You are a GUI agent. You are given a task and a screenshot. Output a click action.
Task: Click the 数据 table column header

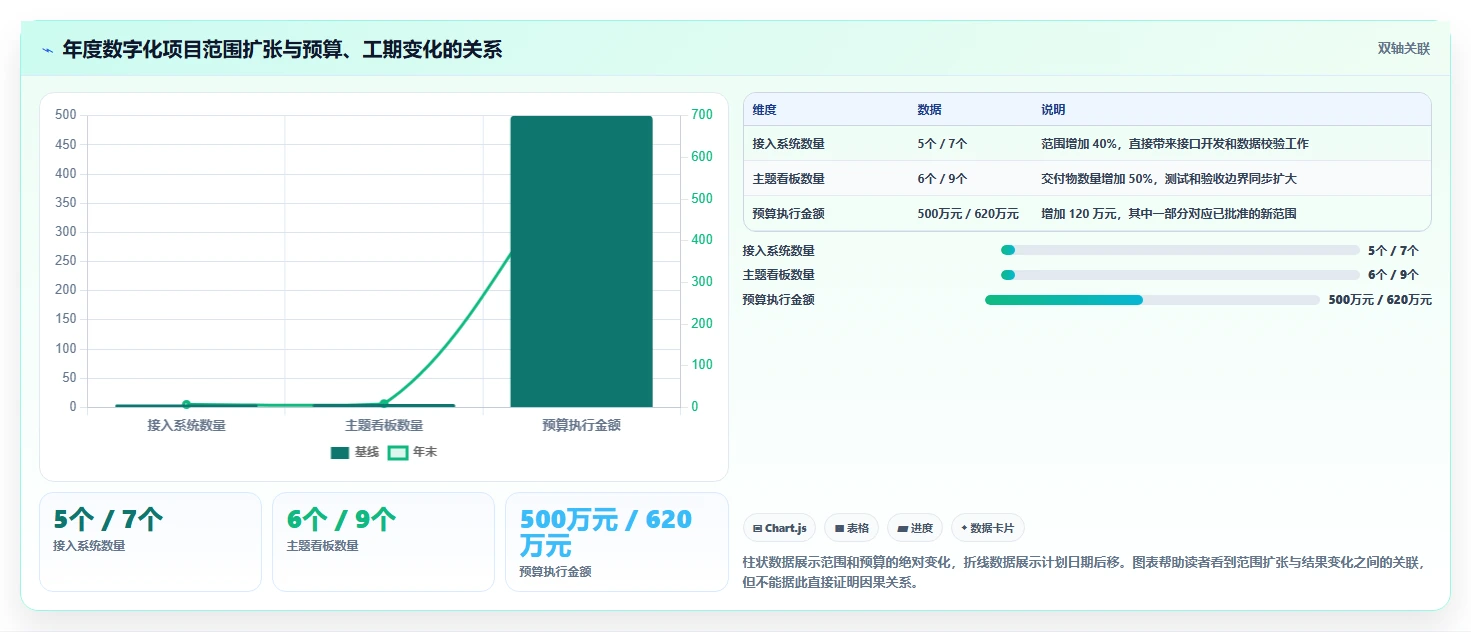tap(929, 110)
